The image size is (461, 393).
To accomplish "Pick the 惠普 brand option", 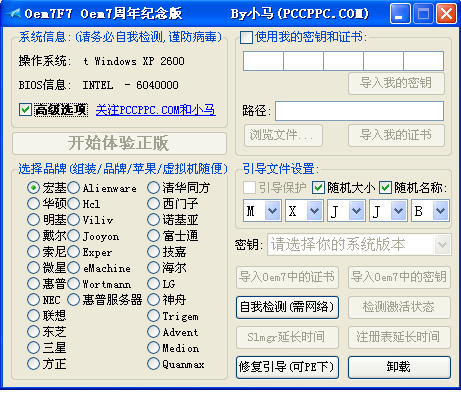I will coord(33,284).
